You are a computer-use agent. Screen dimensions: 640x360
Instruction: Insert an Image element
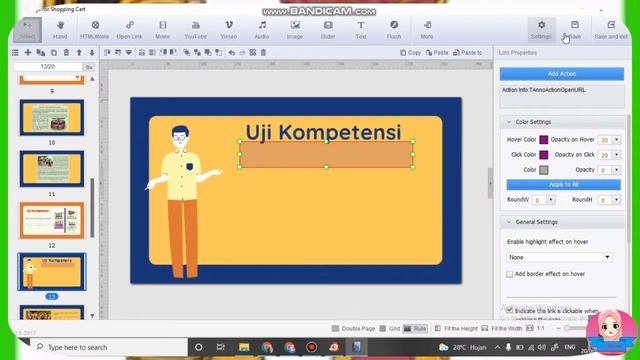(x=295, y=30)
